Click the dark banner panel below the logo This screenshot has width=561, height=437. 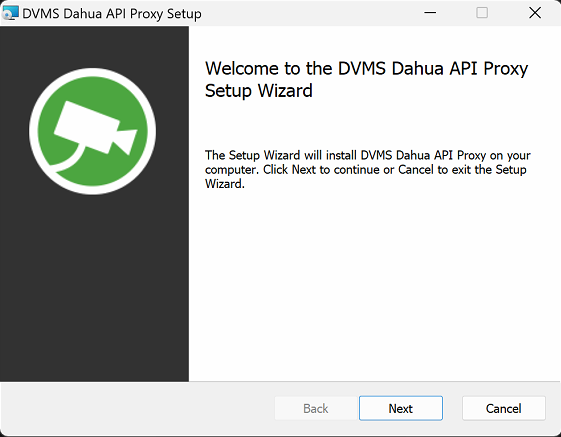point(94,286)
